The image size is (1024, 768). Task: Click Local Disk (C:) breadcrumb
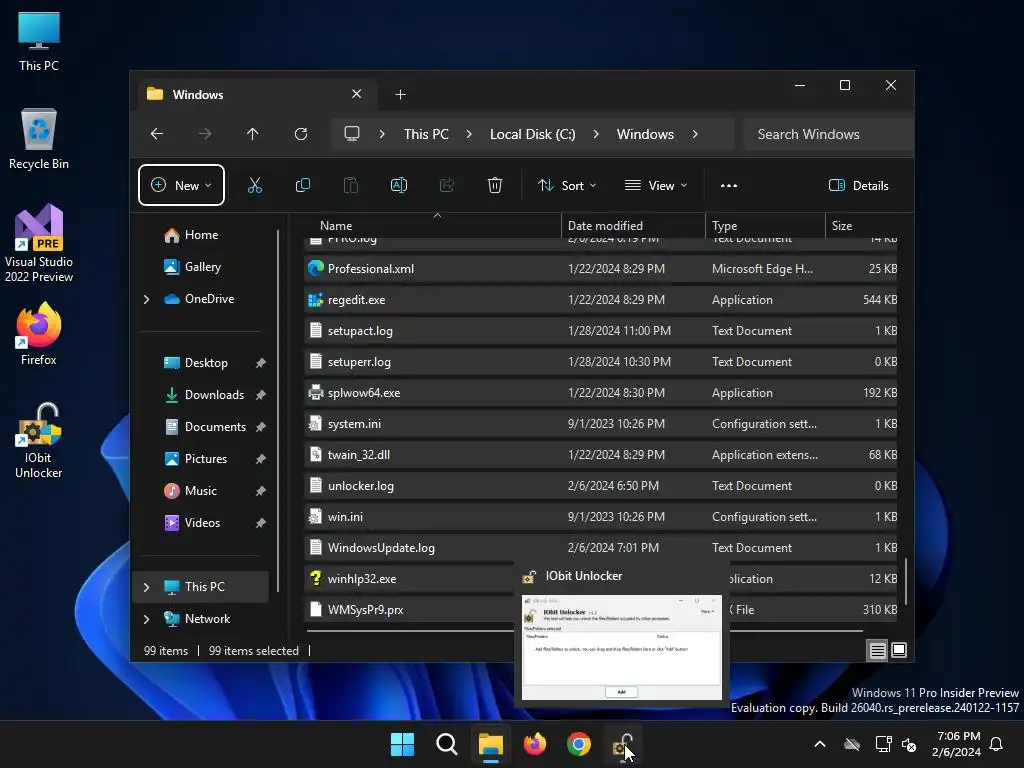point(532,134)
